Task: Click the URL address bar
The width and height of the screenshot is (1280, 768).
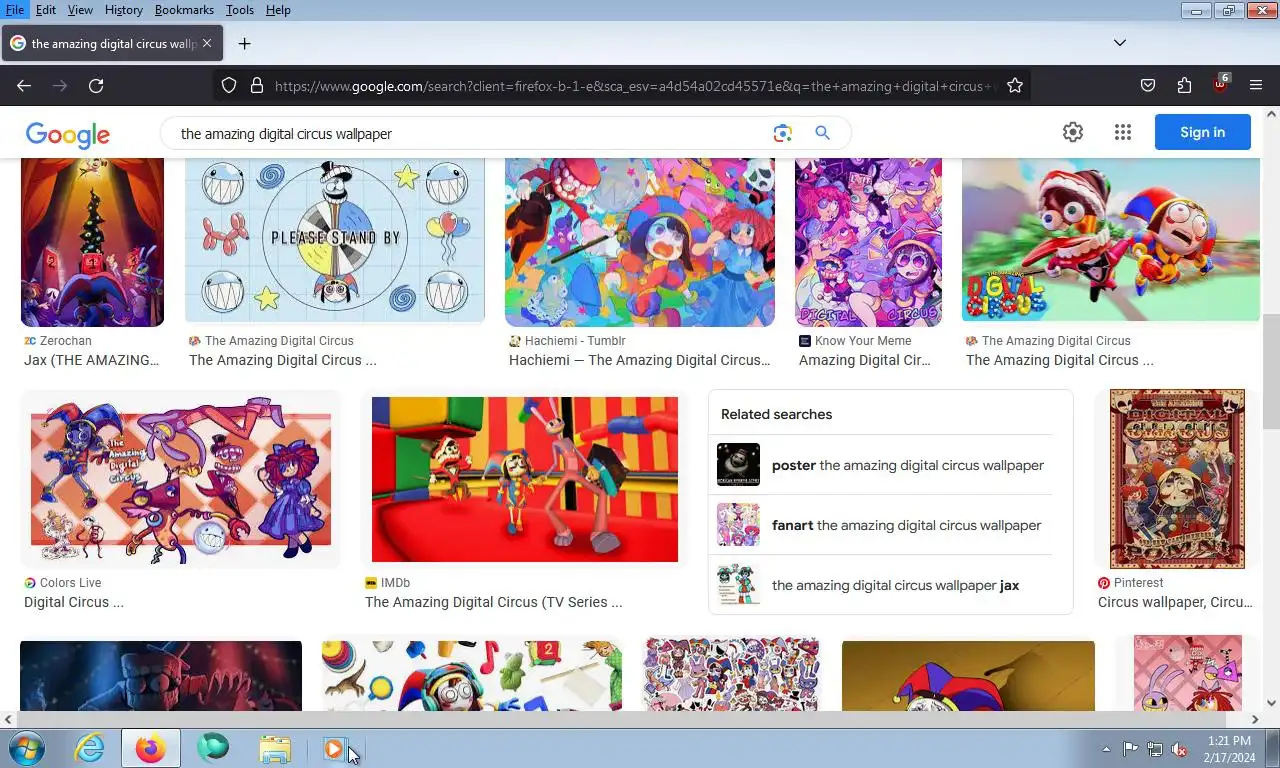Action: (x=635, y=86)
